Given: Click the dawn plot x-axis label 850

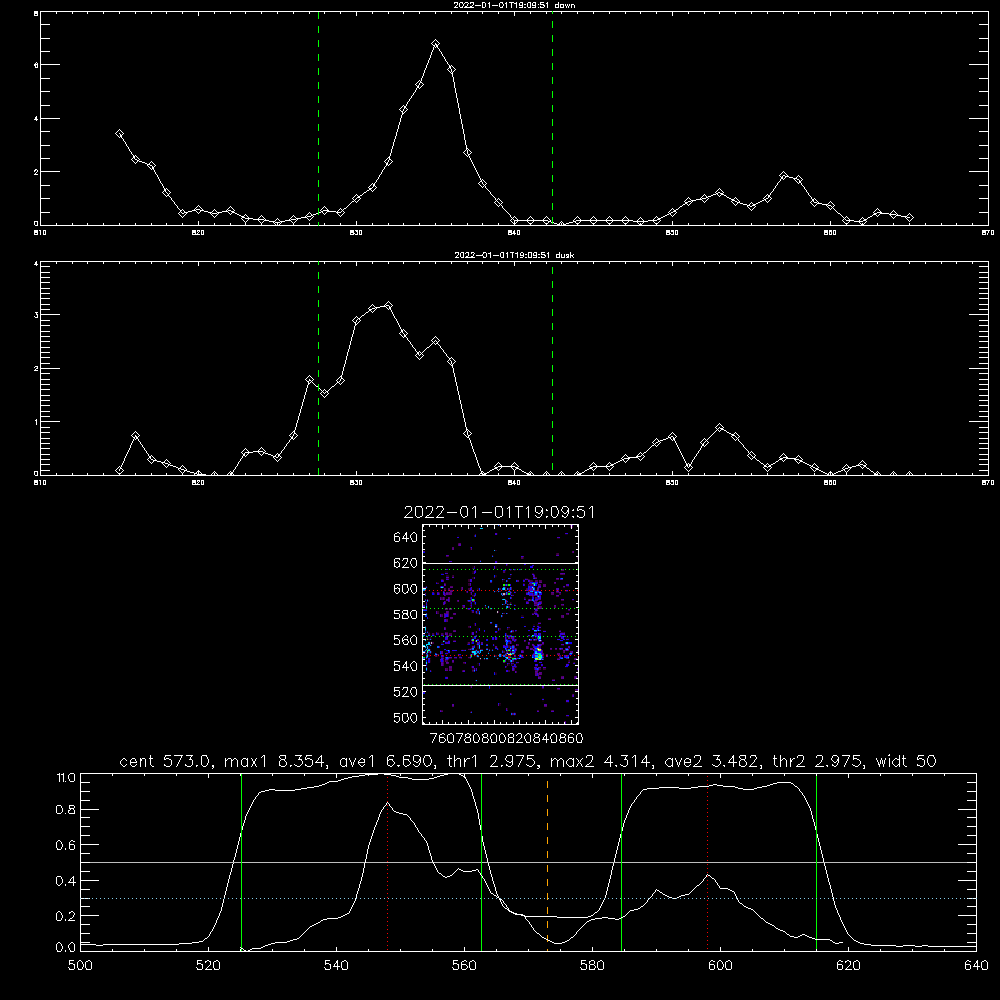Looking at the screenshot, I should [x=672, y=233].
